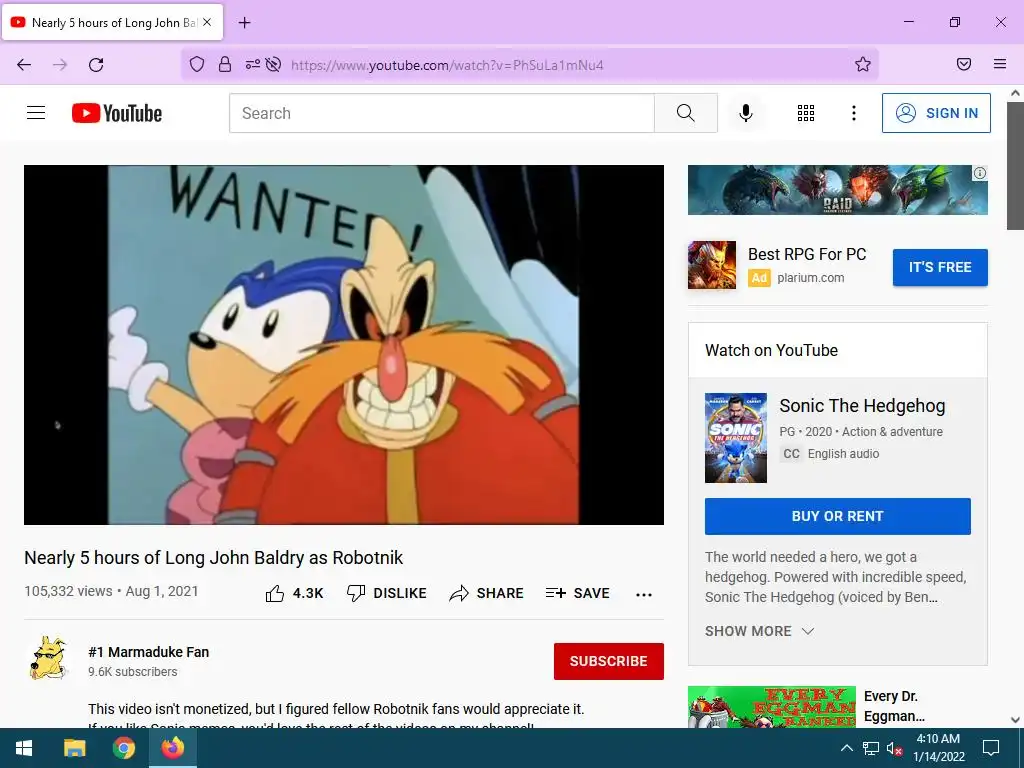Click plarium.com ad link
Viewport: 1024px width, 768px height.
point(810,278)
